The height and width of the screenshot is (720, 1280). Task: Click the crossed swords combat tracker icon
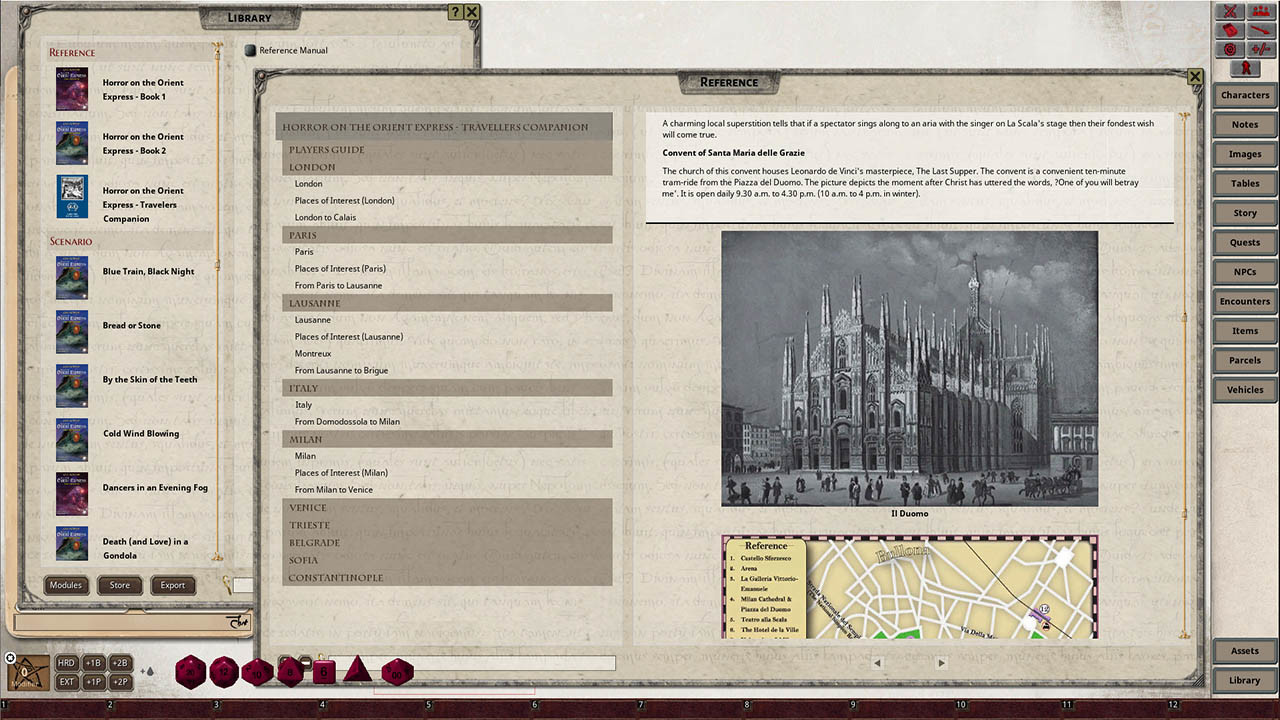[x=1230, y=11]
